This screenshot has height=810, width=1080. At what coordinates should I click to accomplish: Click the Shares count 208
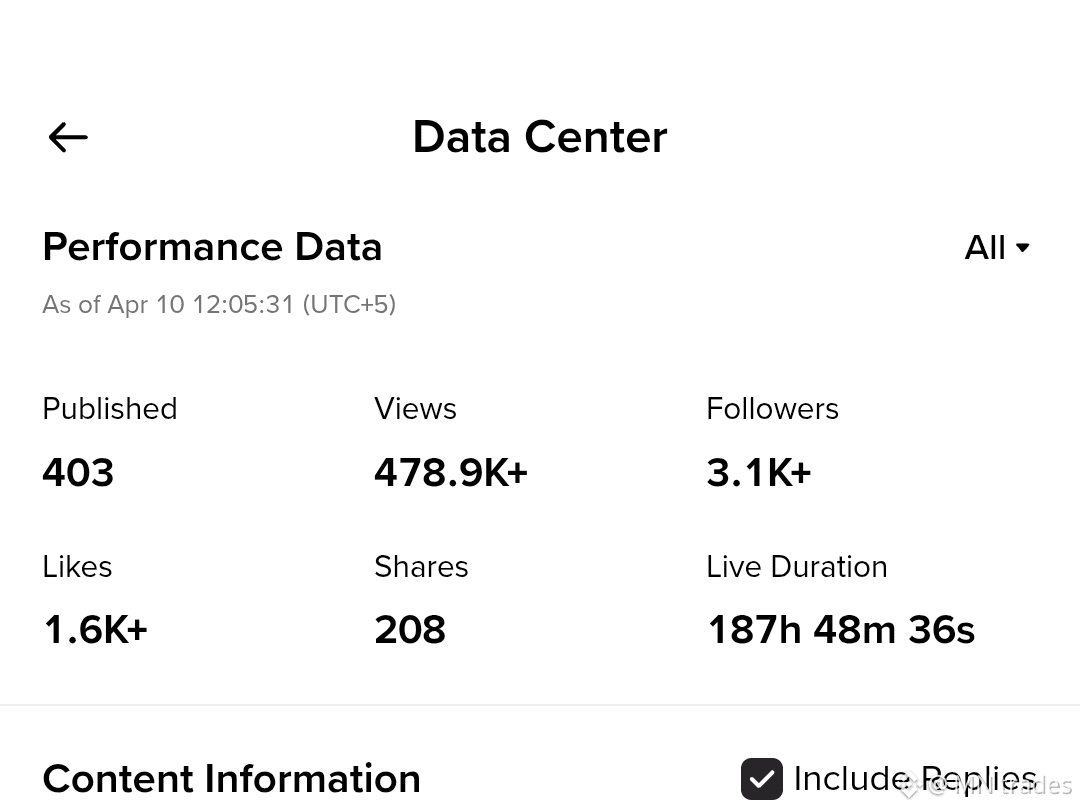coord(410,630)
